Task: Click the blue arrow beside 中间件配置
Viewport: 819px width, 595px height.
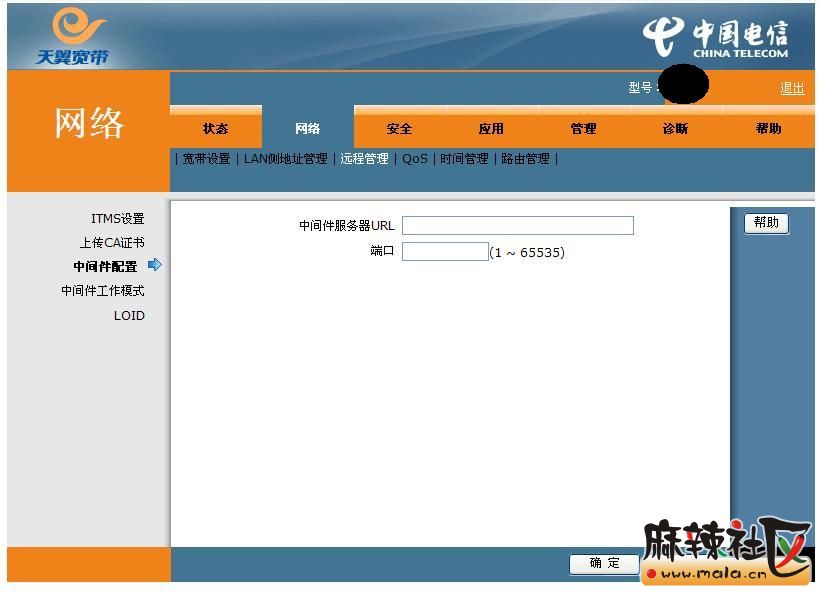Action: tap(154, 265)
